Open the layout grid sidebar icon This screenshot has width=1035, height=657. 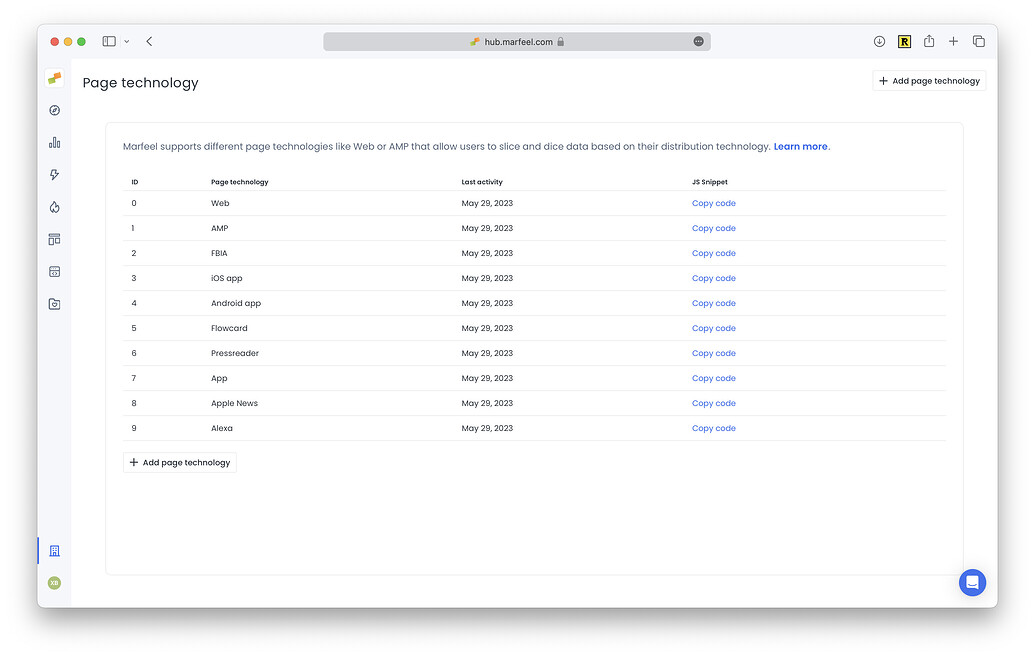click(54, 239)
